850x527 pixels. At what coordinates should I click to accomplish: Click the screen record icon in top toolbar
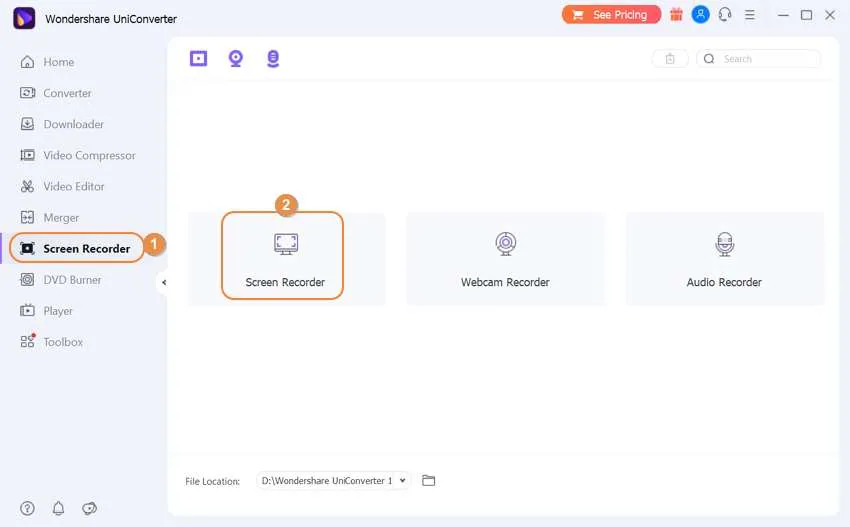point(198,58)
